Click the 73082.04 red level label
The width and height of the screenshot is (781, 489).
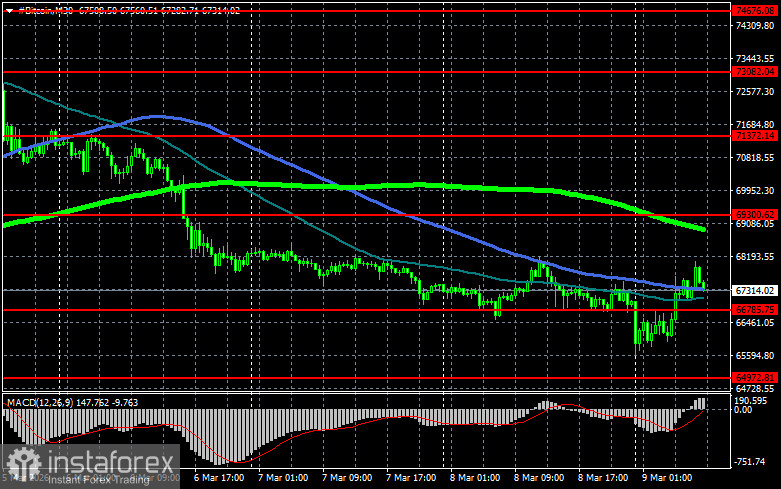756,72
